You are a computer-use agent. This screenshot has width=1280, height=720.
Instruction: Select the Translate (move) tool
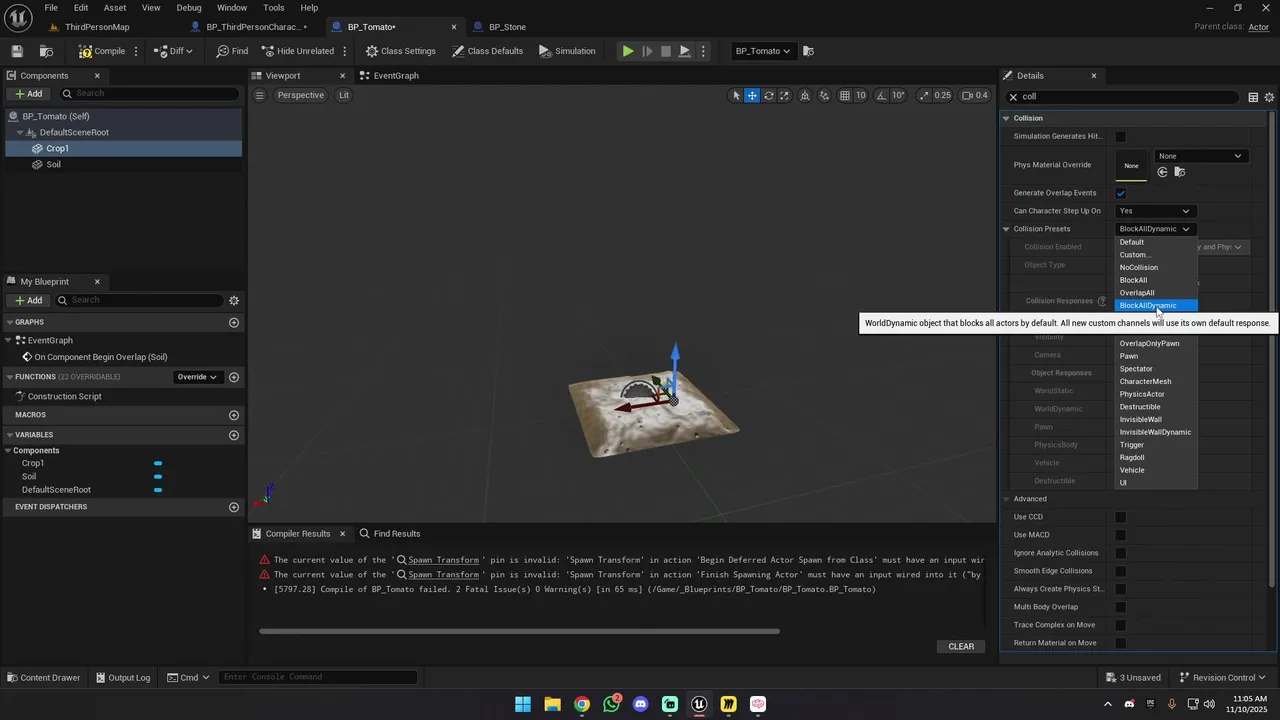click(x=752, y=95)
